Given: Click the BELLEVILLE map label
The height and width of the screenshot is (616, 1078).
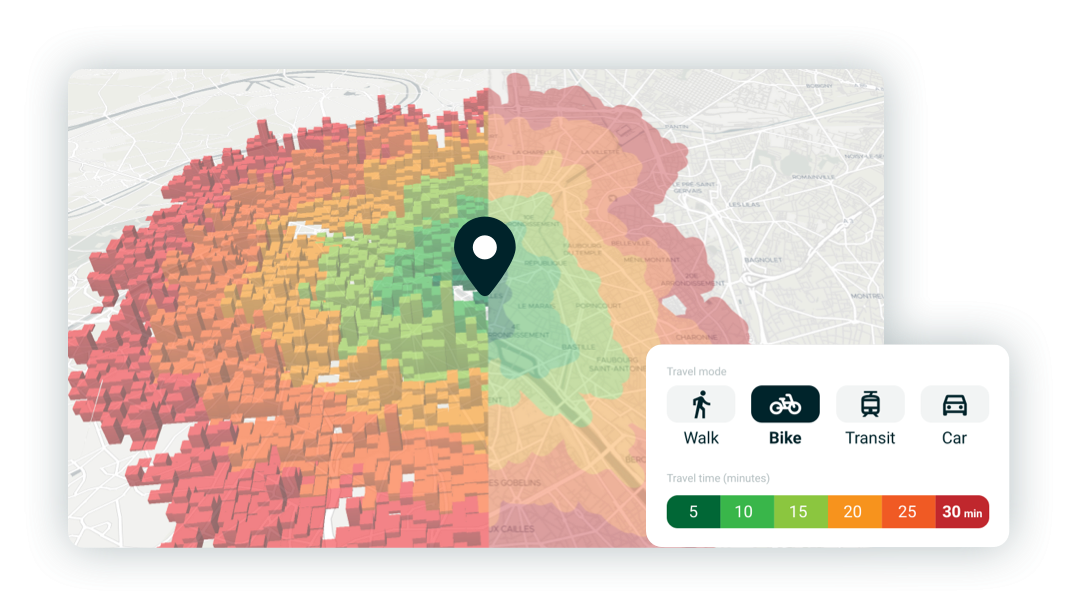Looking at the screenshot, I should (x=630, y=243).
